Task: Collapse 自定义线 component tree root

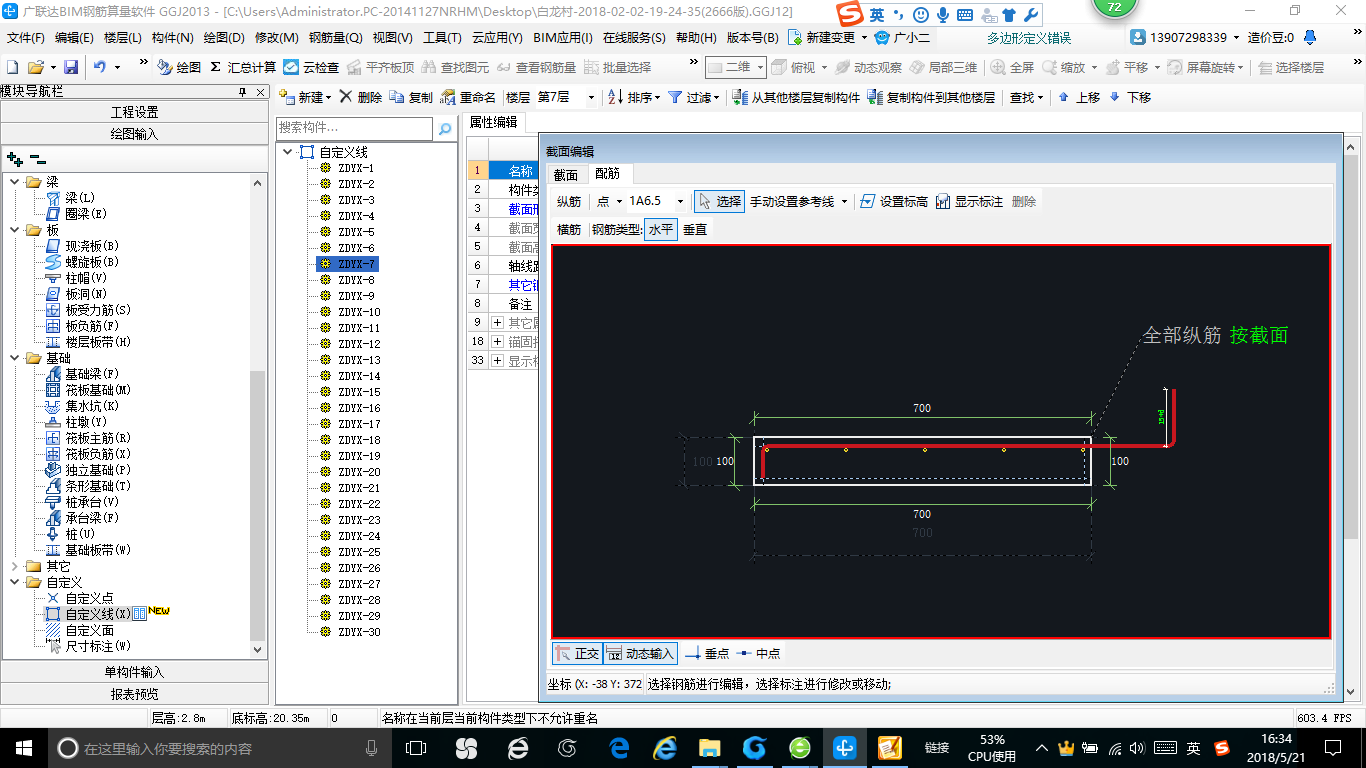Action: pyautogui.click(x=288, y=152)
